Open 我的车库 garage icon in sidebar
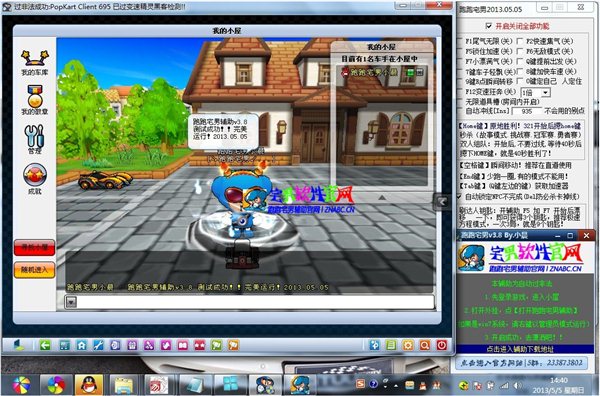This screenshot has height=396, width=600. coord(35,62)
